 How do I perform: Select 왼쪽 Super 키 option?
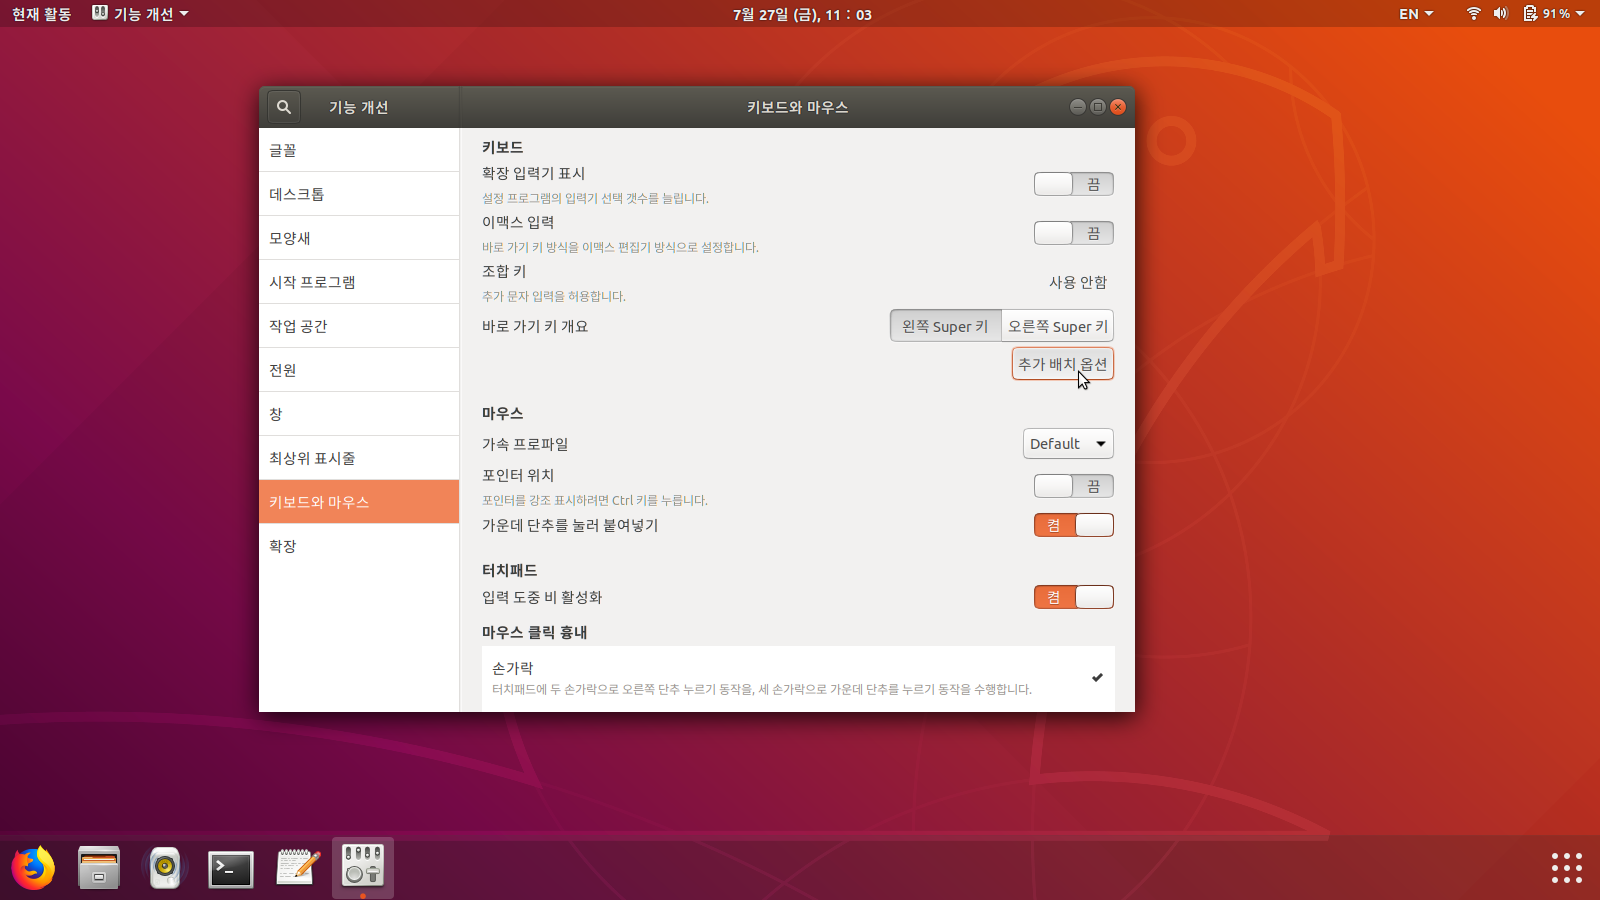(x=945, y=326)
